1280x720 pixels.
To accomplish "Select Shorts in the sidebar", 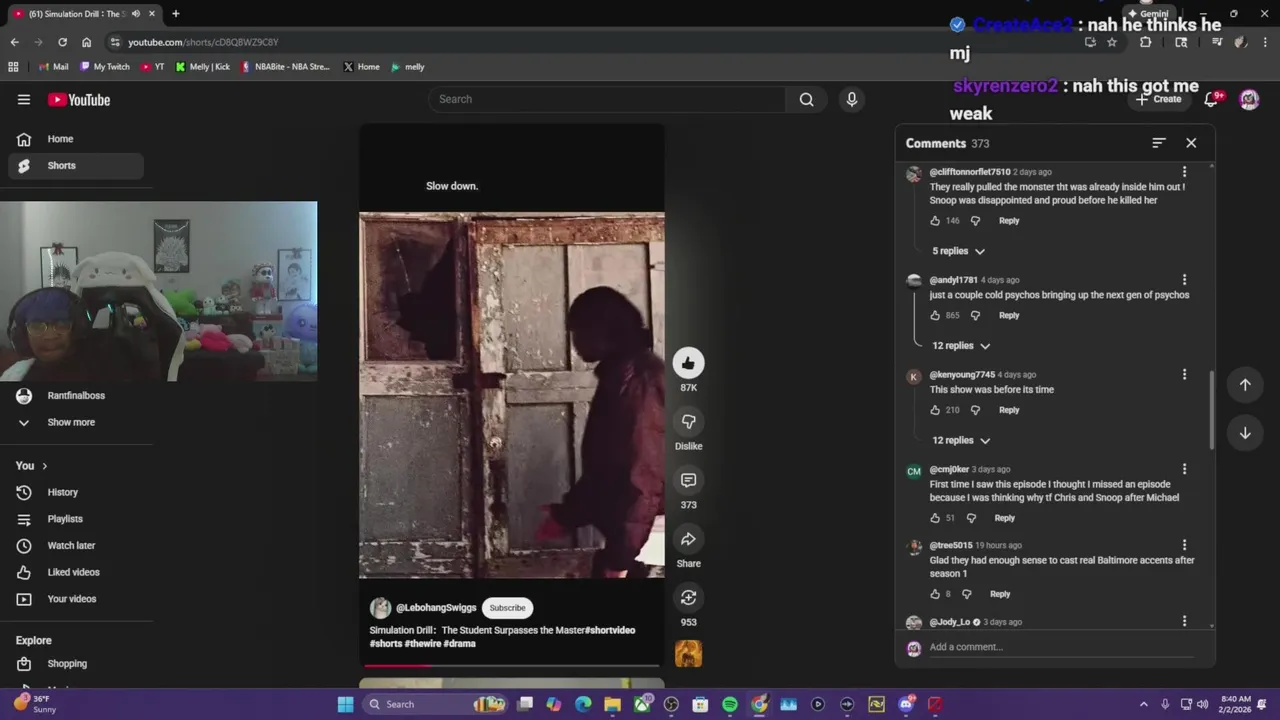I will pos(76,166).
